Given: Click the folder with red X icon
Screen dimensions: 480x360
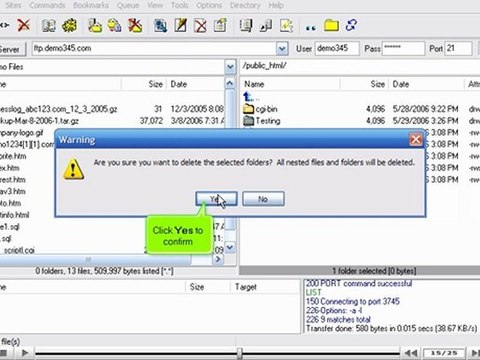Looking at the screenshot, I should pos(135,26).
